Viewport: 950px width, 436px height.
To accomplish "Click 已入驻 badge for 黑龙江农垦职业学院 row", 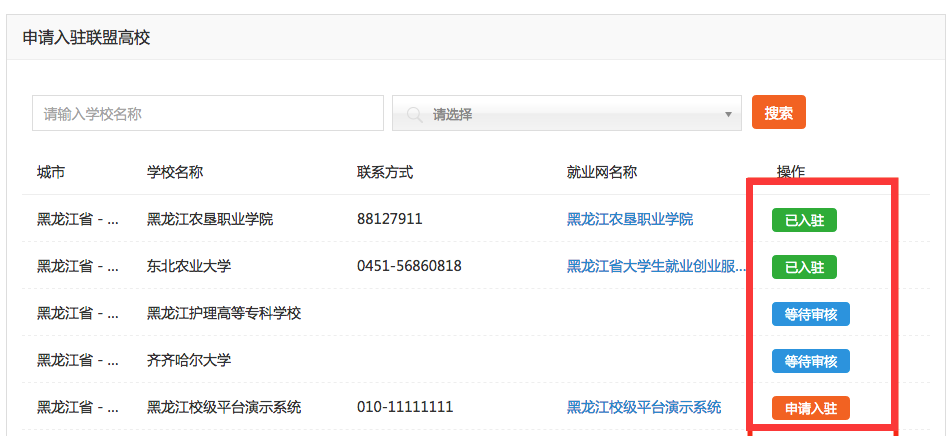I will point(804,220).
